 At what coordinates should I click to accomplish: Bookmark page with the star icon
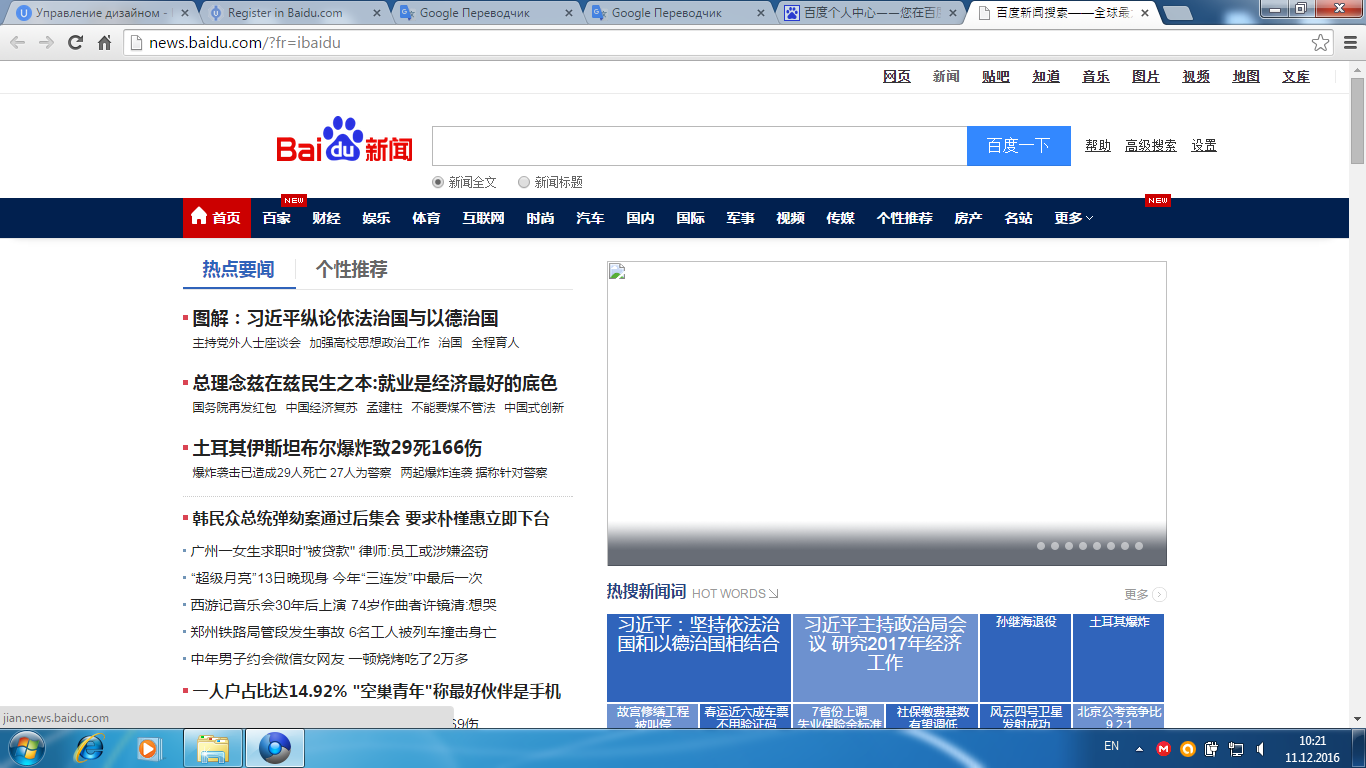point(1321,43)
